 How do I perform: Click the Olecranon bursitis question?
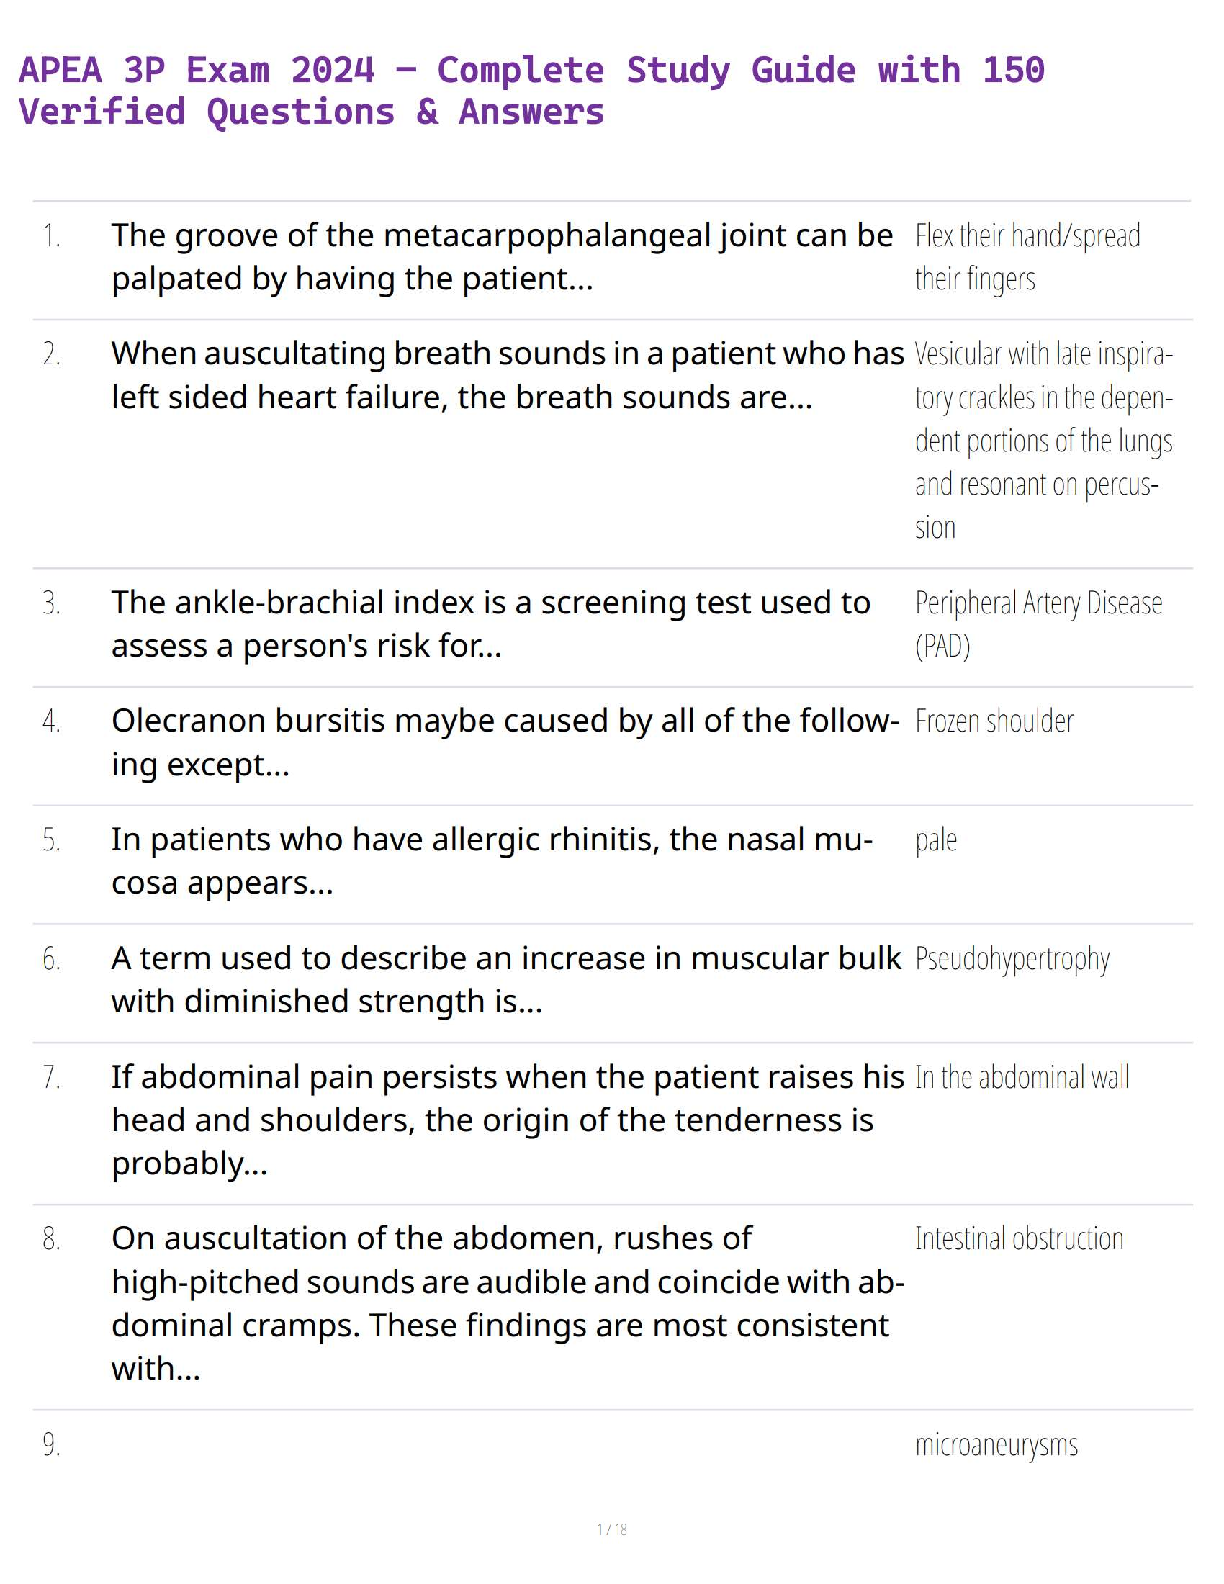coord(505,742)
